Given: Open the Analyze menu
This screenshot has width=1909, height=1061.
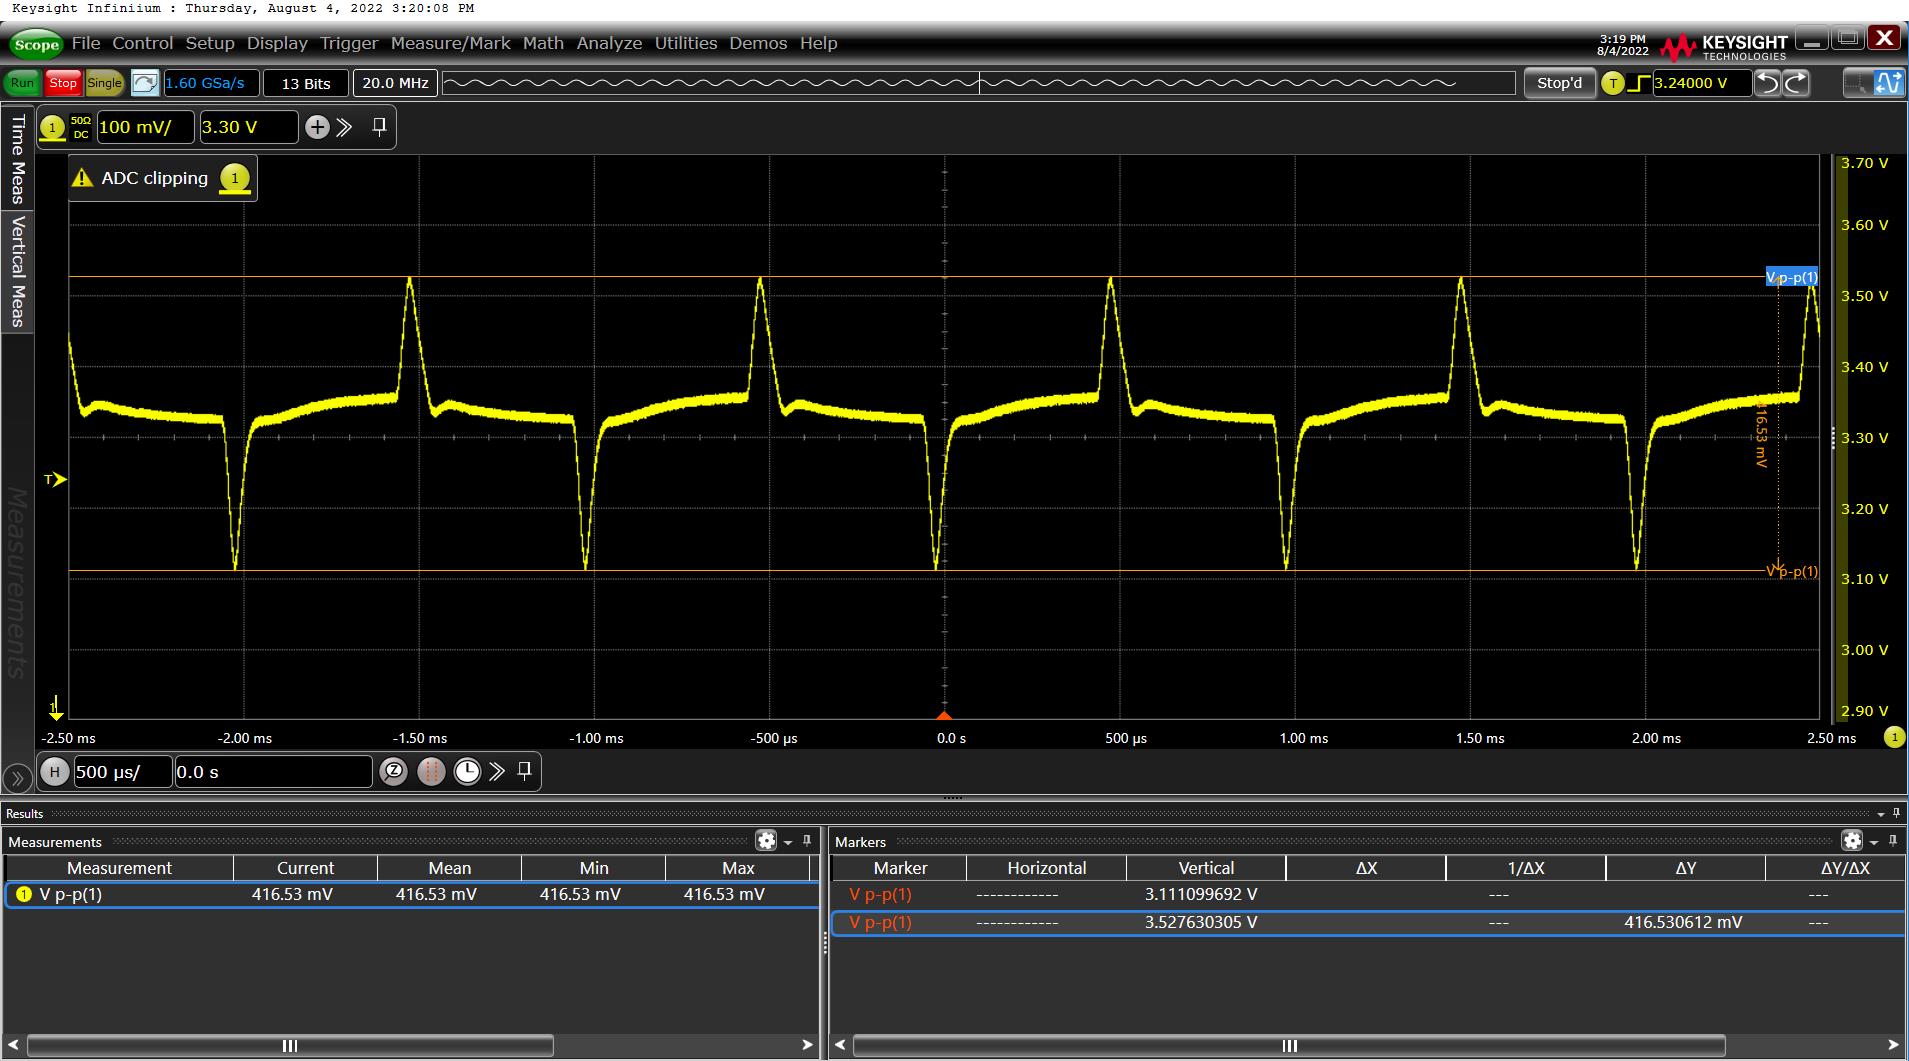Looking at the screenshot, I should pyautogui.click(x=609, y=43).
